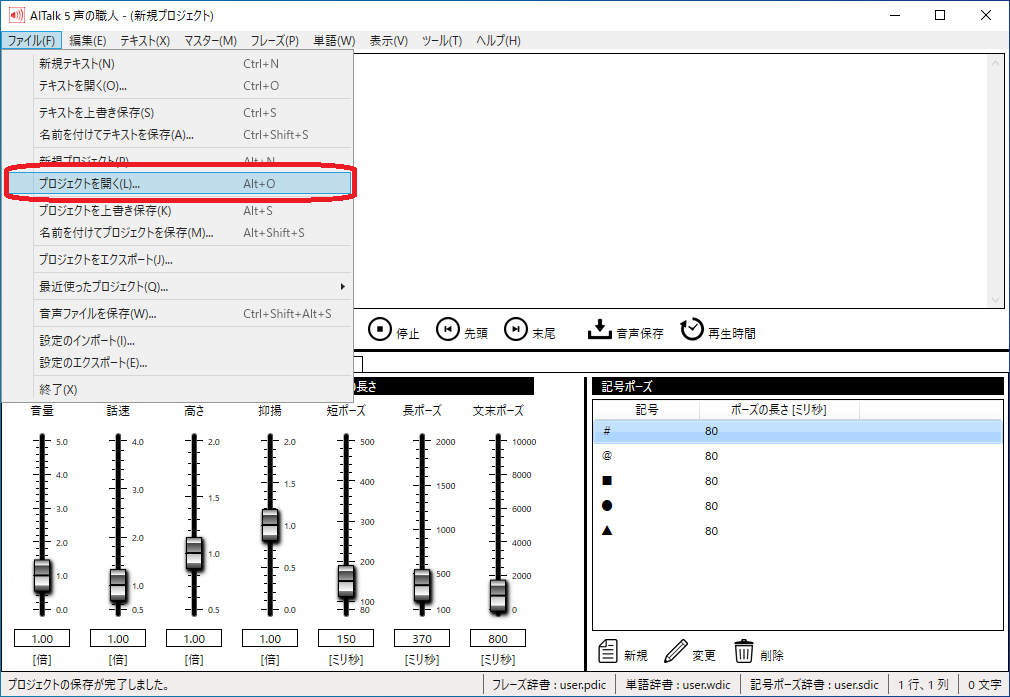Click 単語辞書 : user.wdic in status bar
This screenshot has width=1010, height=697.
[678, 685]
